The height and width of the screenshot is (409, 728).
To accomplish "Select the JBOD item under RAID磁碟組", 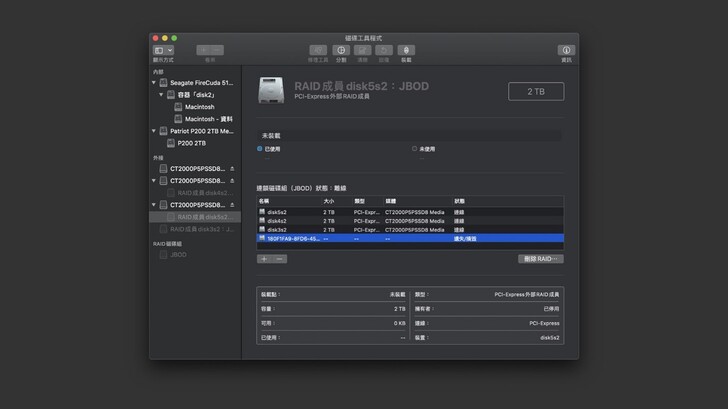I will 178,255.
